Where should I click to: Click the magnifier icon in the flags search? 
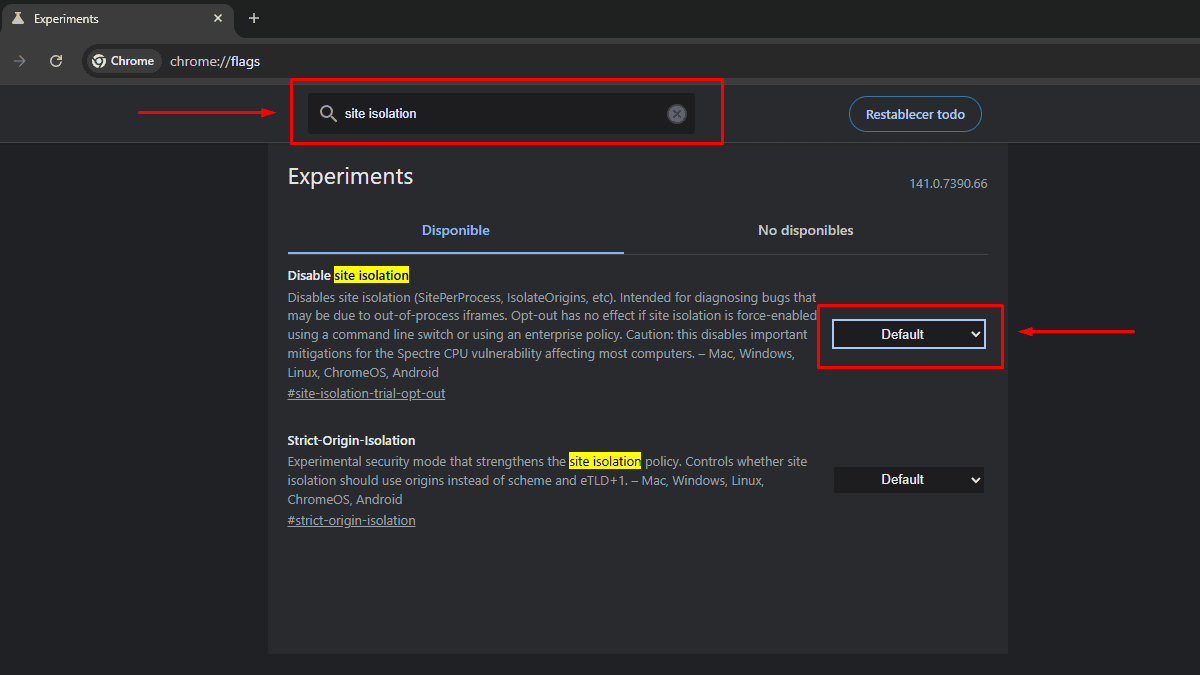coord(327,114)
